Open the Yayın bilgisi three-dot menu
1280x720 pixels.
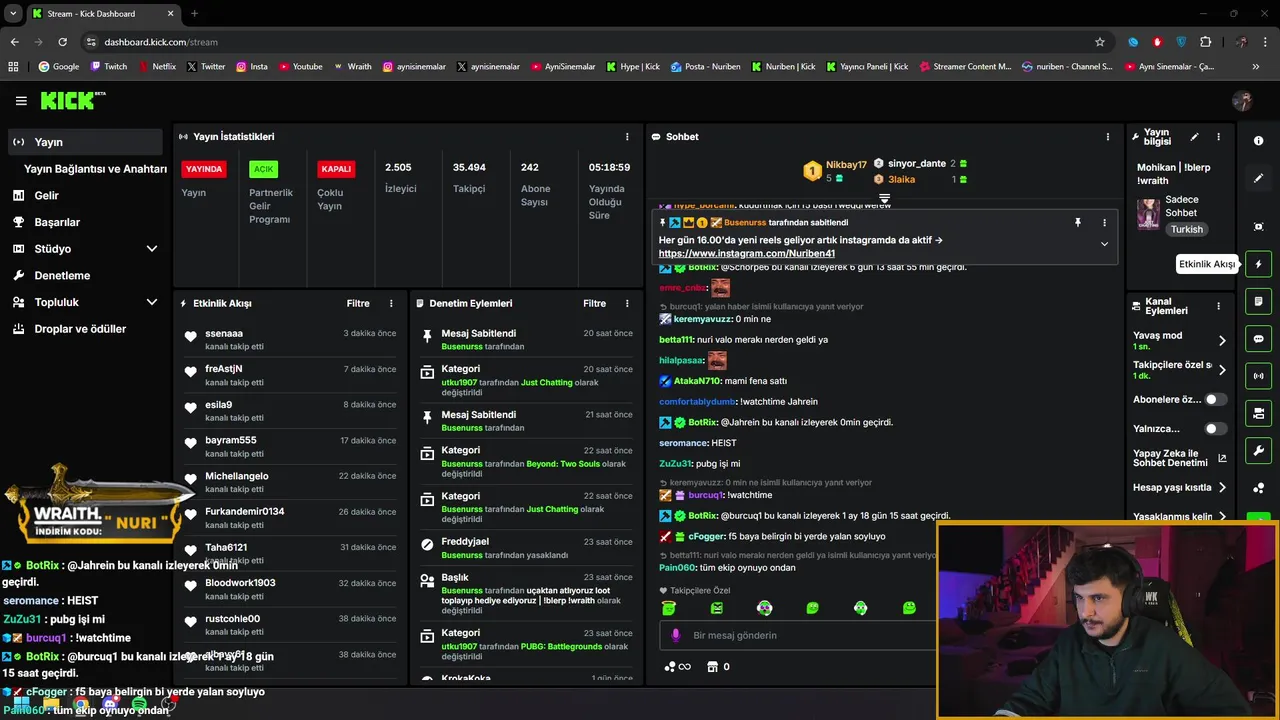pos(1218,137)
